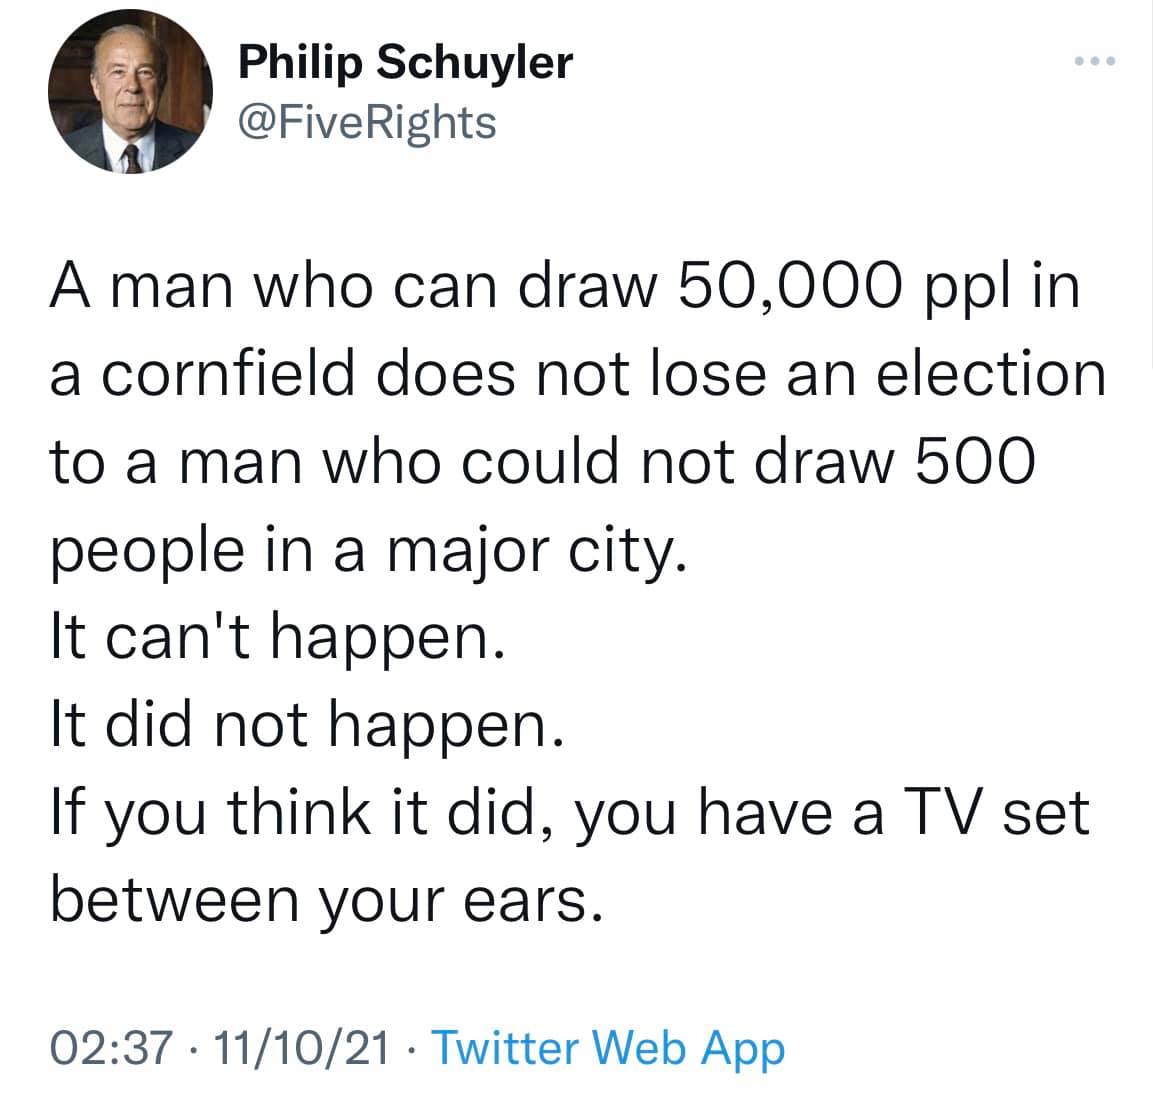This screenshot has width=1153, height=1101.
Task: Click the line It did not happen
Action: pyautogui.click(x=308, y=726)
